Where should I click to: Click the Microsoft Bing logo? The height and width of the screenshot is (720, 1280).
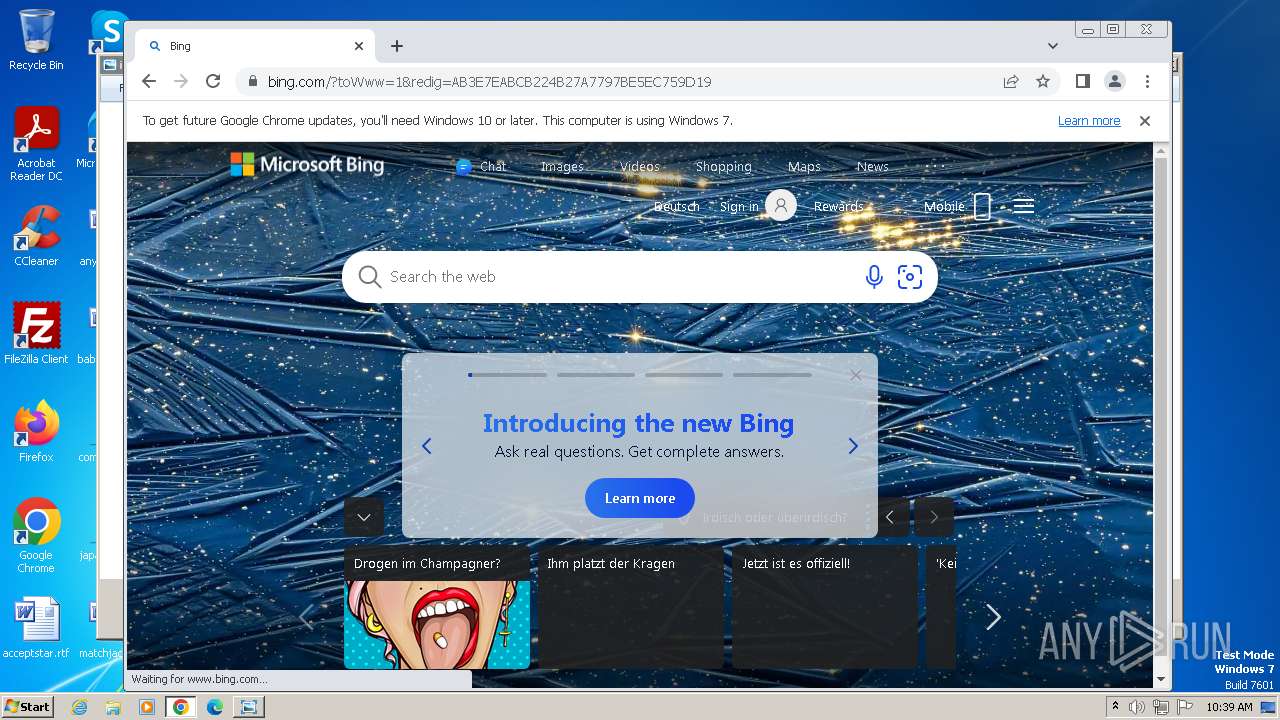[307, 164]
